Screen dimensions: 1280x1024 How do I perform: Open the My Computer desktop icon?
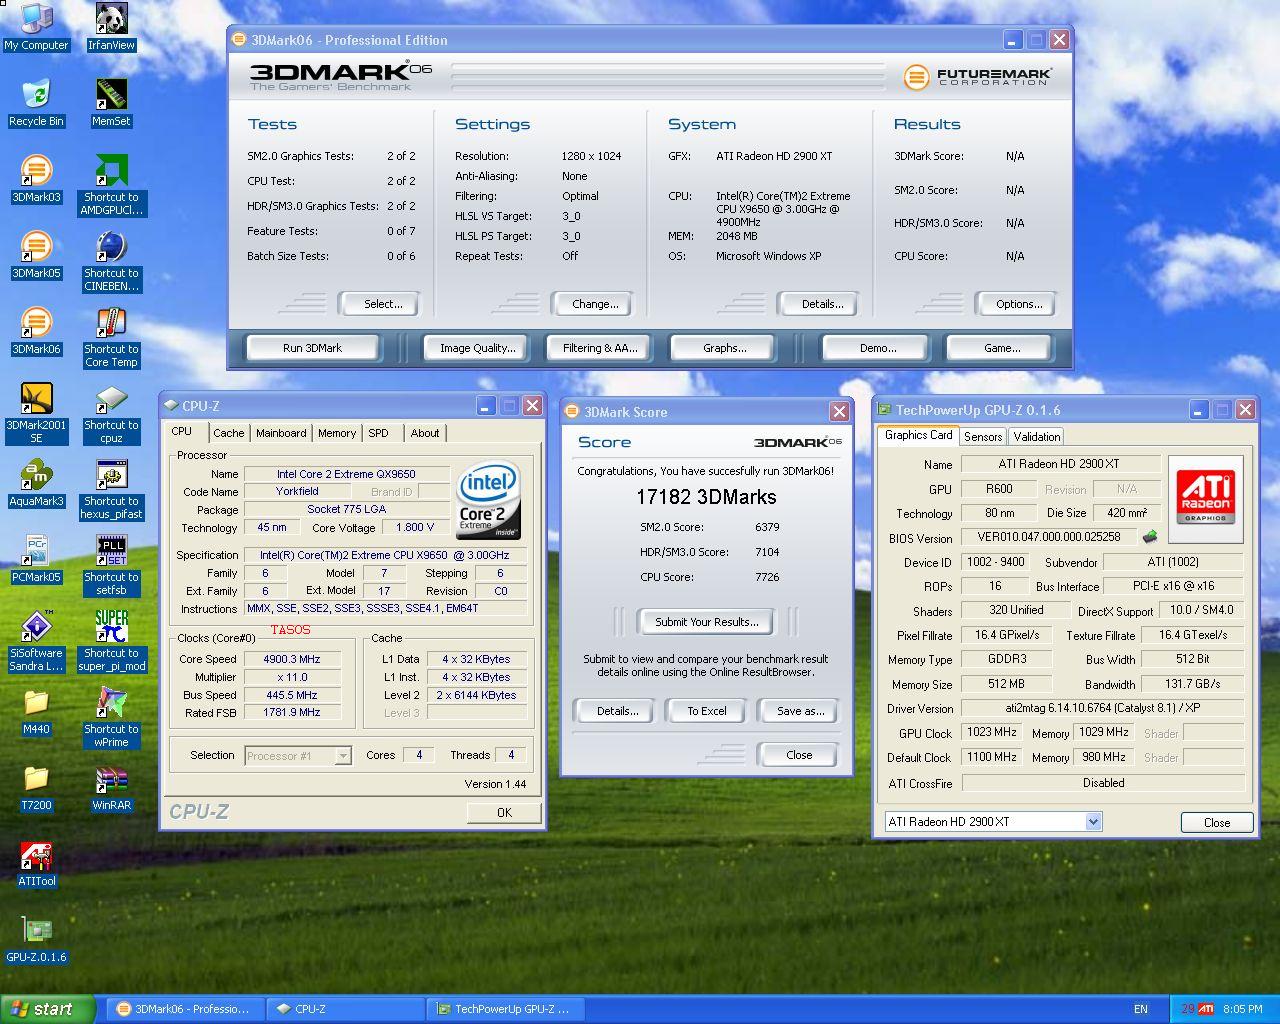(36, 27)
